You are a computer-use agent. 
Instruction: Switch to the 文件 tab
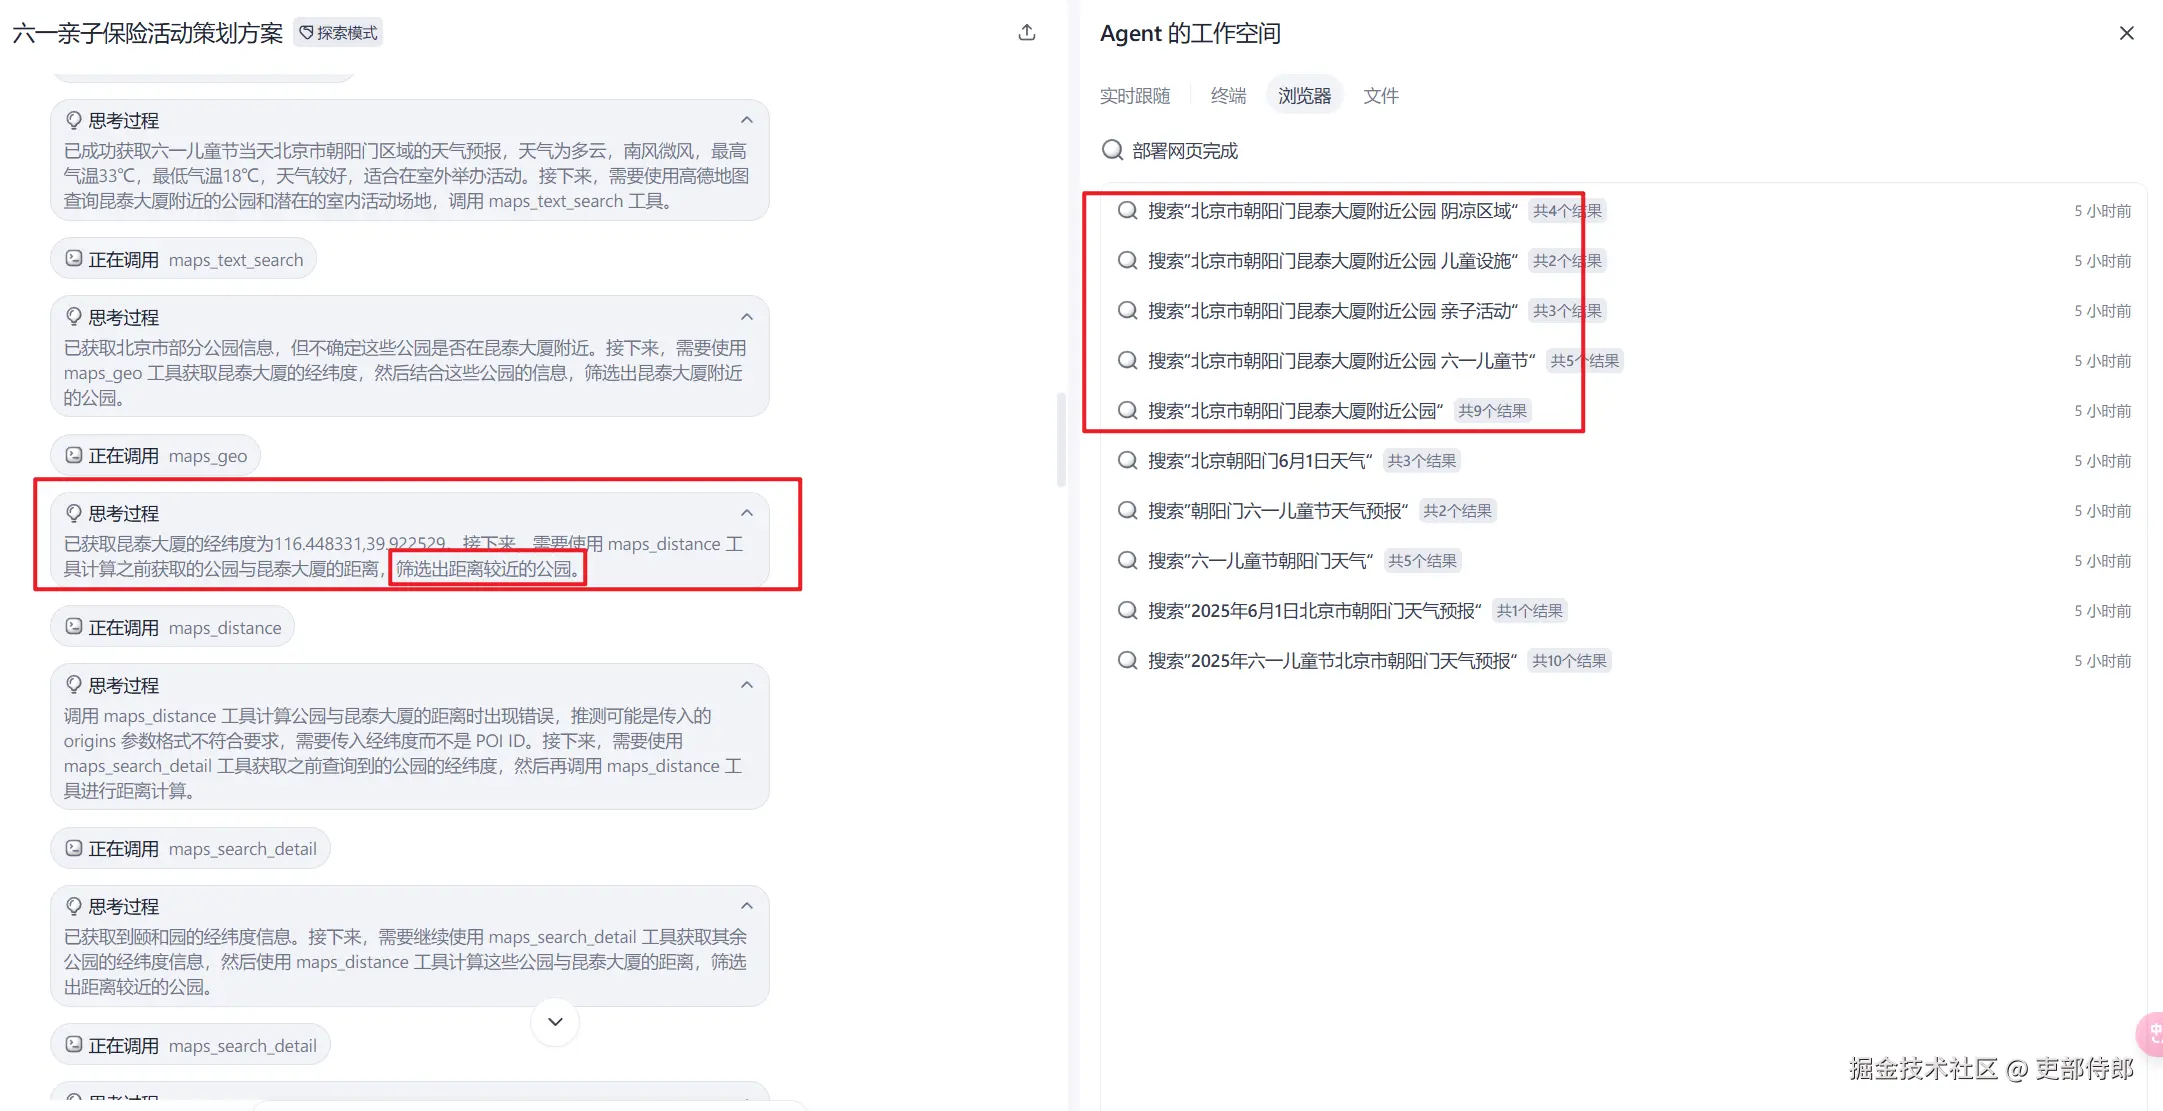(1380, 96)
